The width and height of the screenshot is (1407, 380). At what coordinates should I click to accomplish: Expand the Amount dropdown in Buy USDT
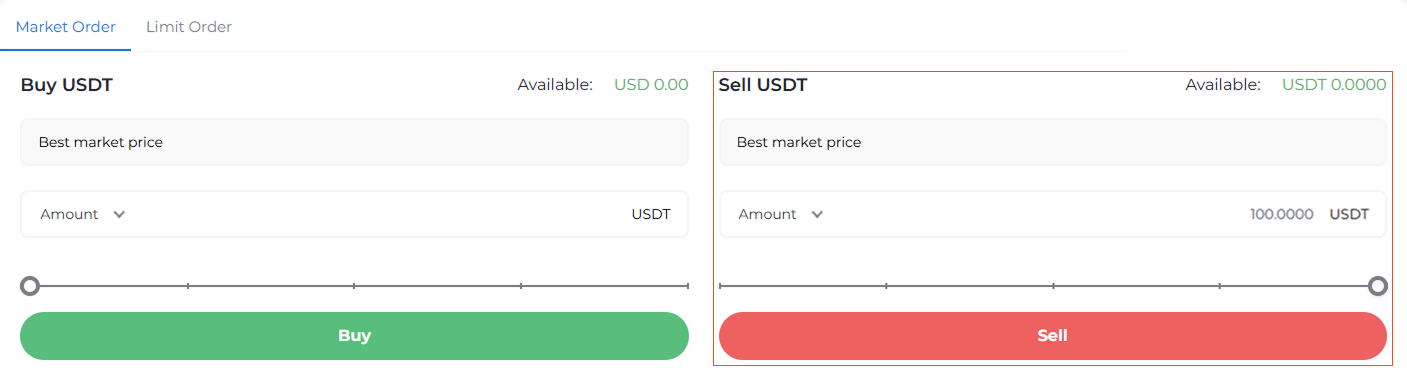point(83,214)
